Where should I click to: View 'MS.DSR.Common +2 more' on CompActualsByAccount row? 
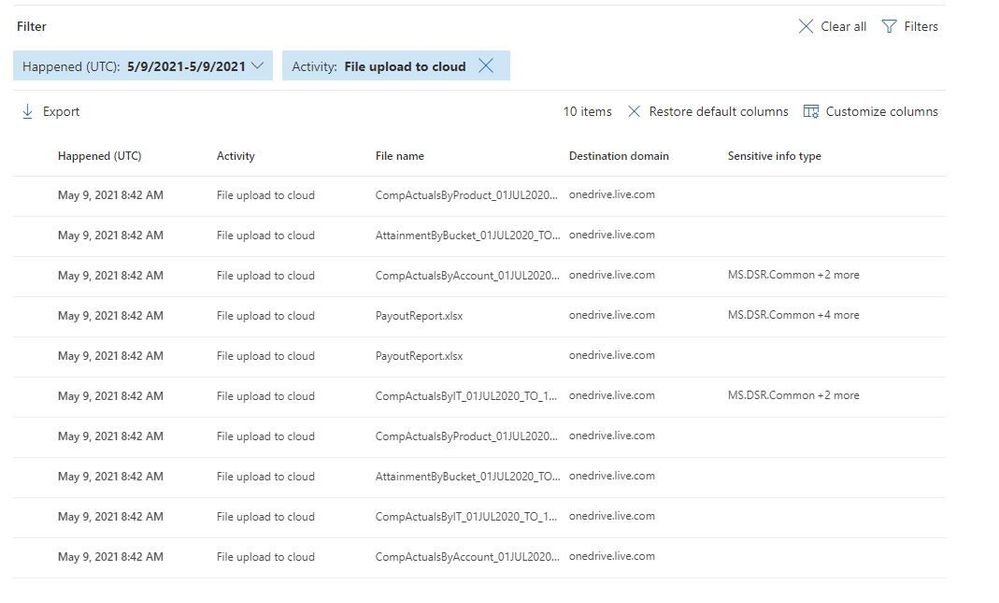(x=794, y=275)
